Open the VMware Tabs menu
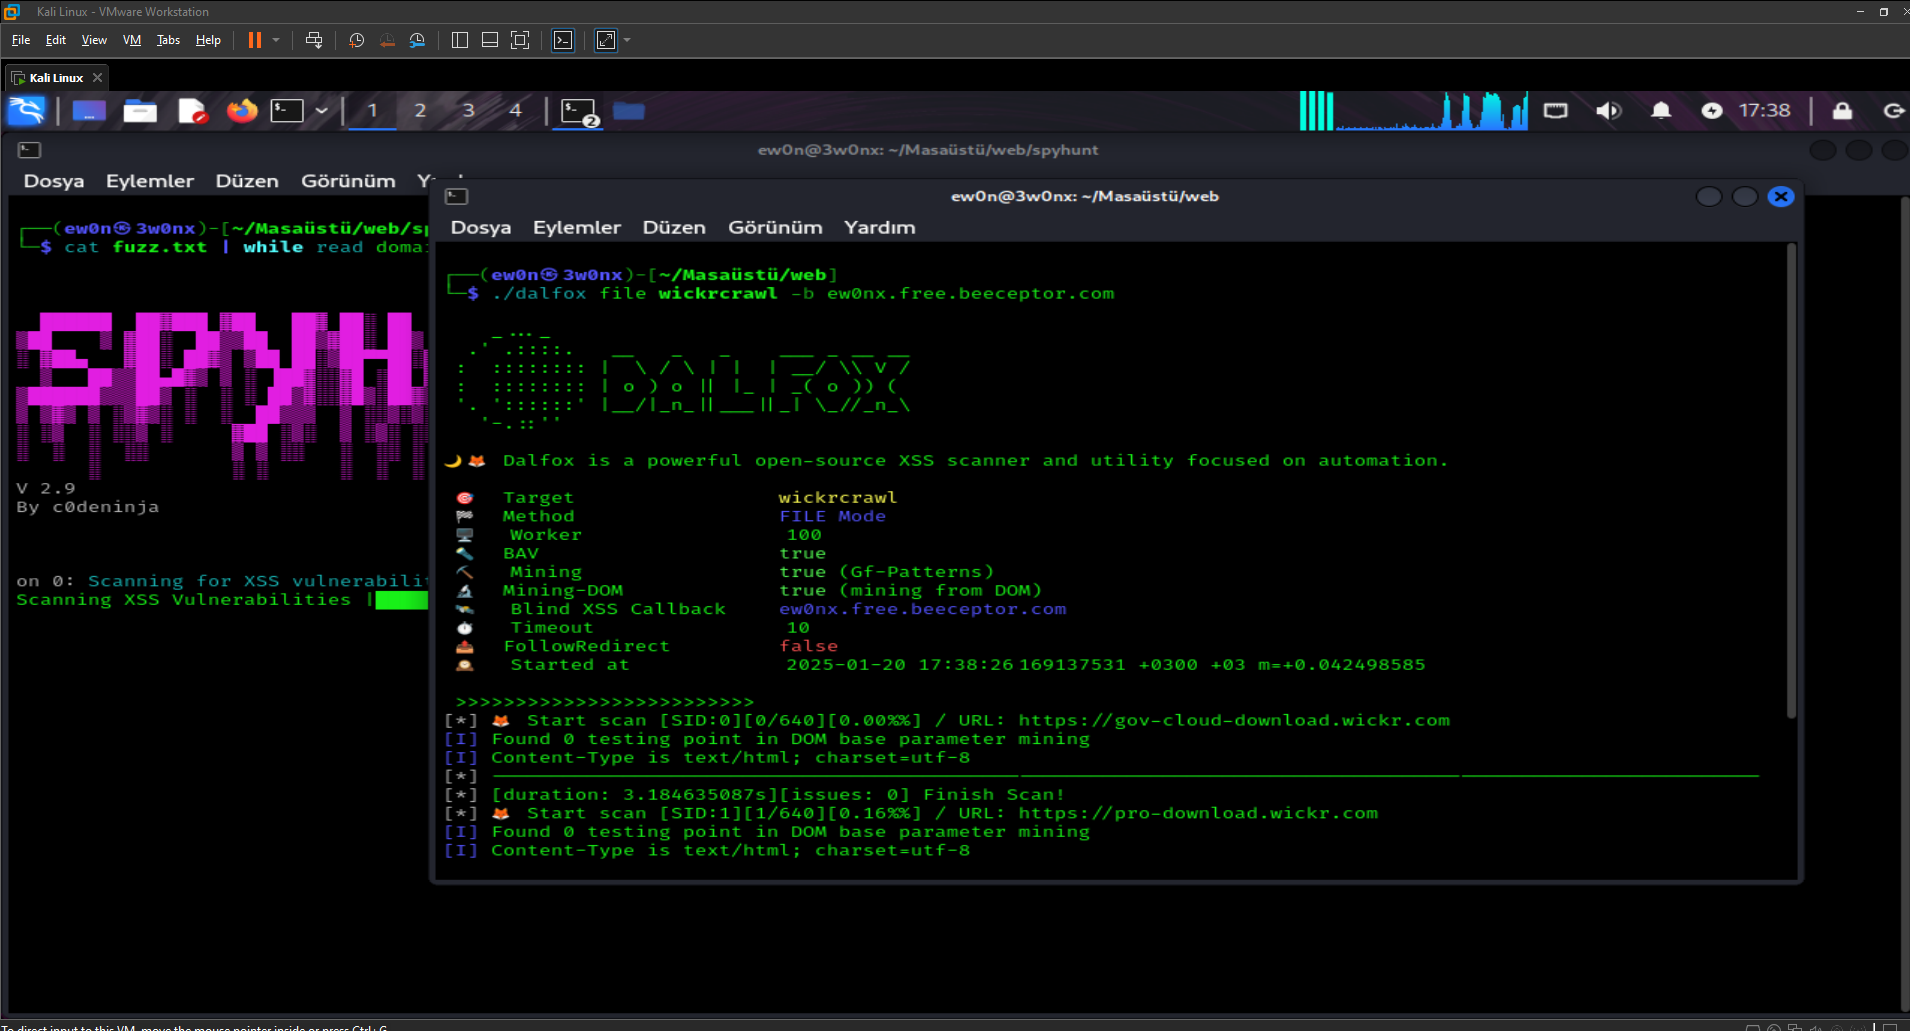Screen dimensions: 1910x1031 tap(168, 40)
